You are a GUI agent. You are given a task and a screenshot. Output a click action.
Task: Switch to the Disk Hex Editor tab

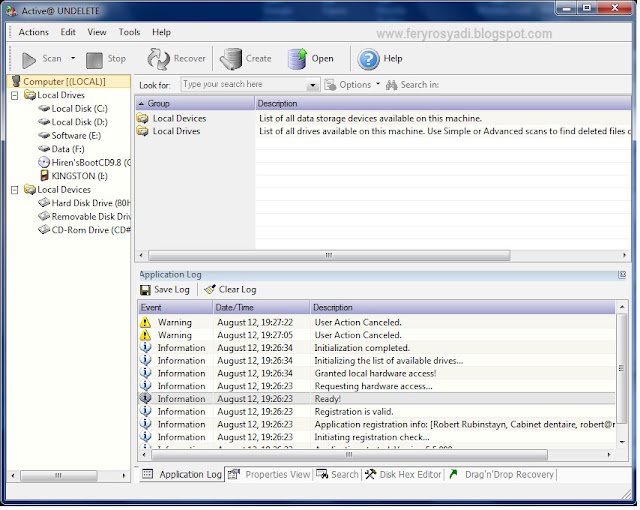[403, 475]
